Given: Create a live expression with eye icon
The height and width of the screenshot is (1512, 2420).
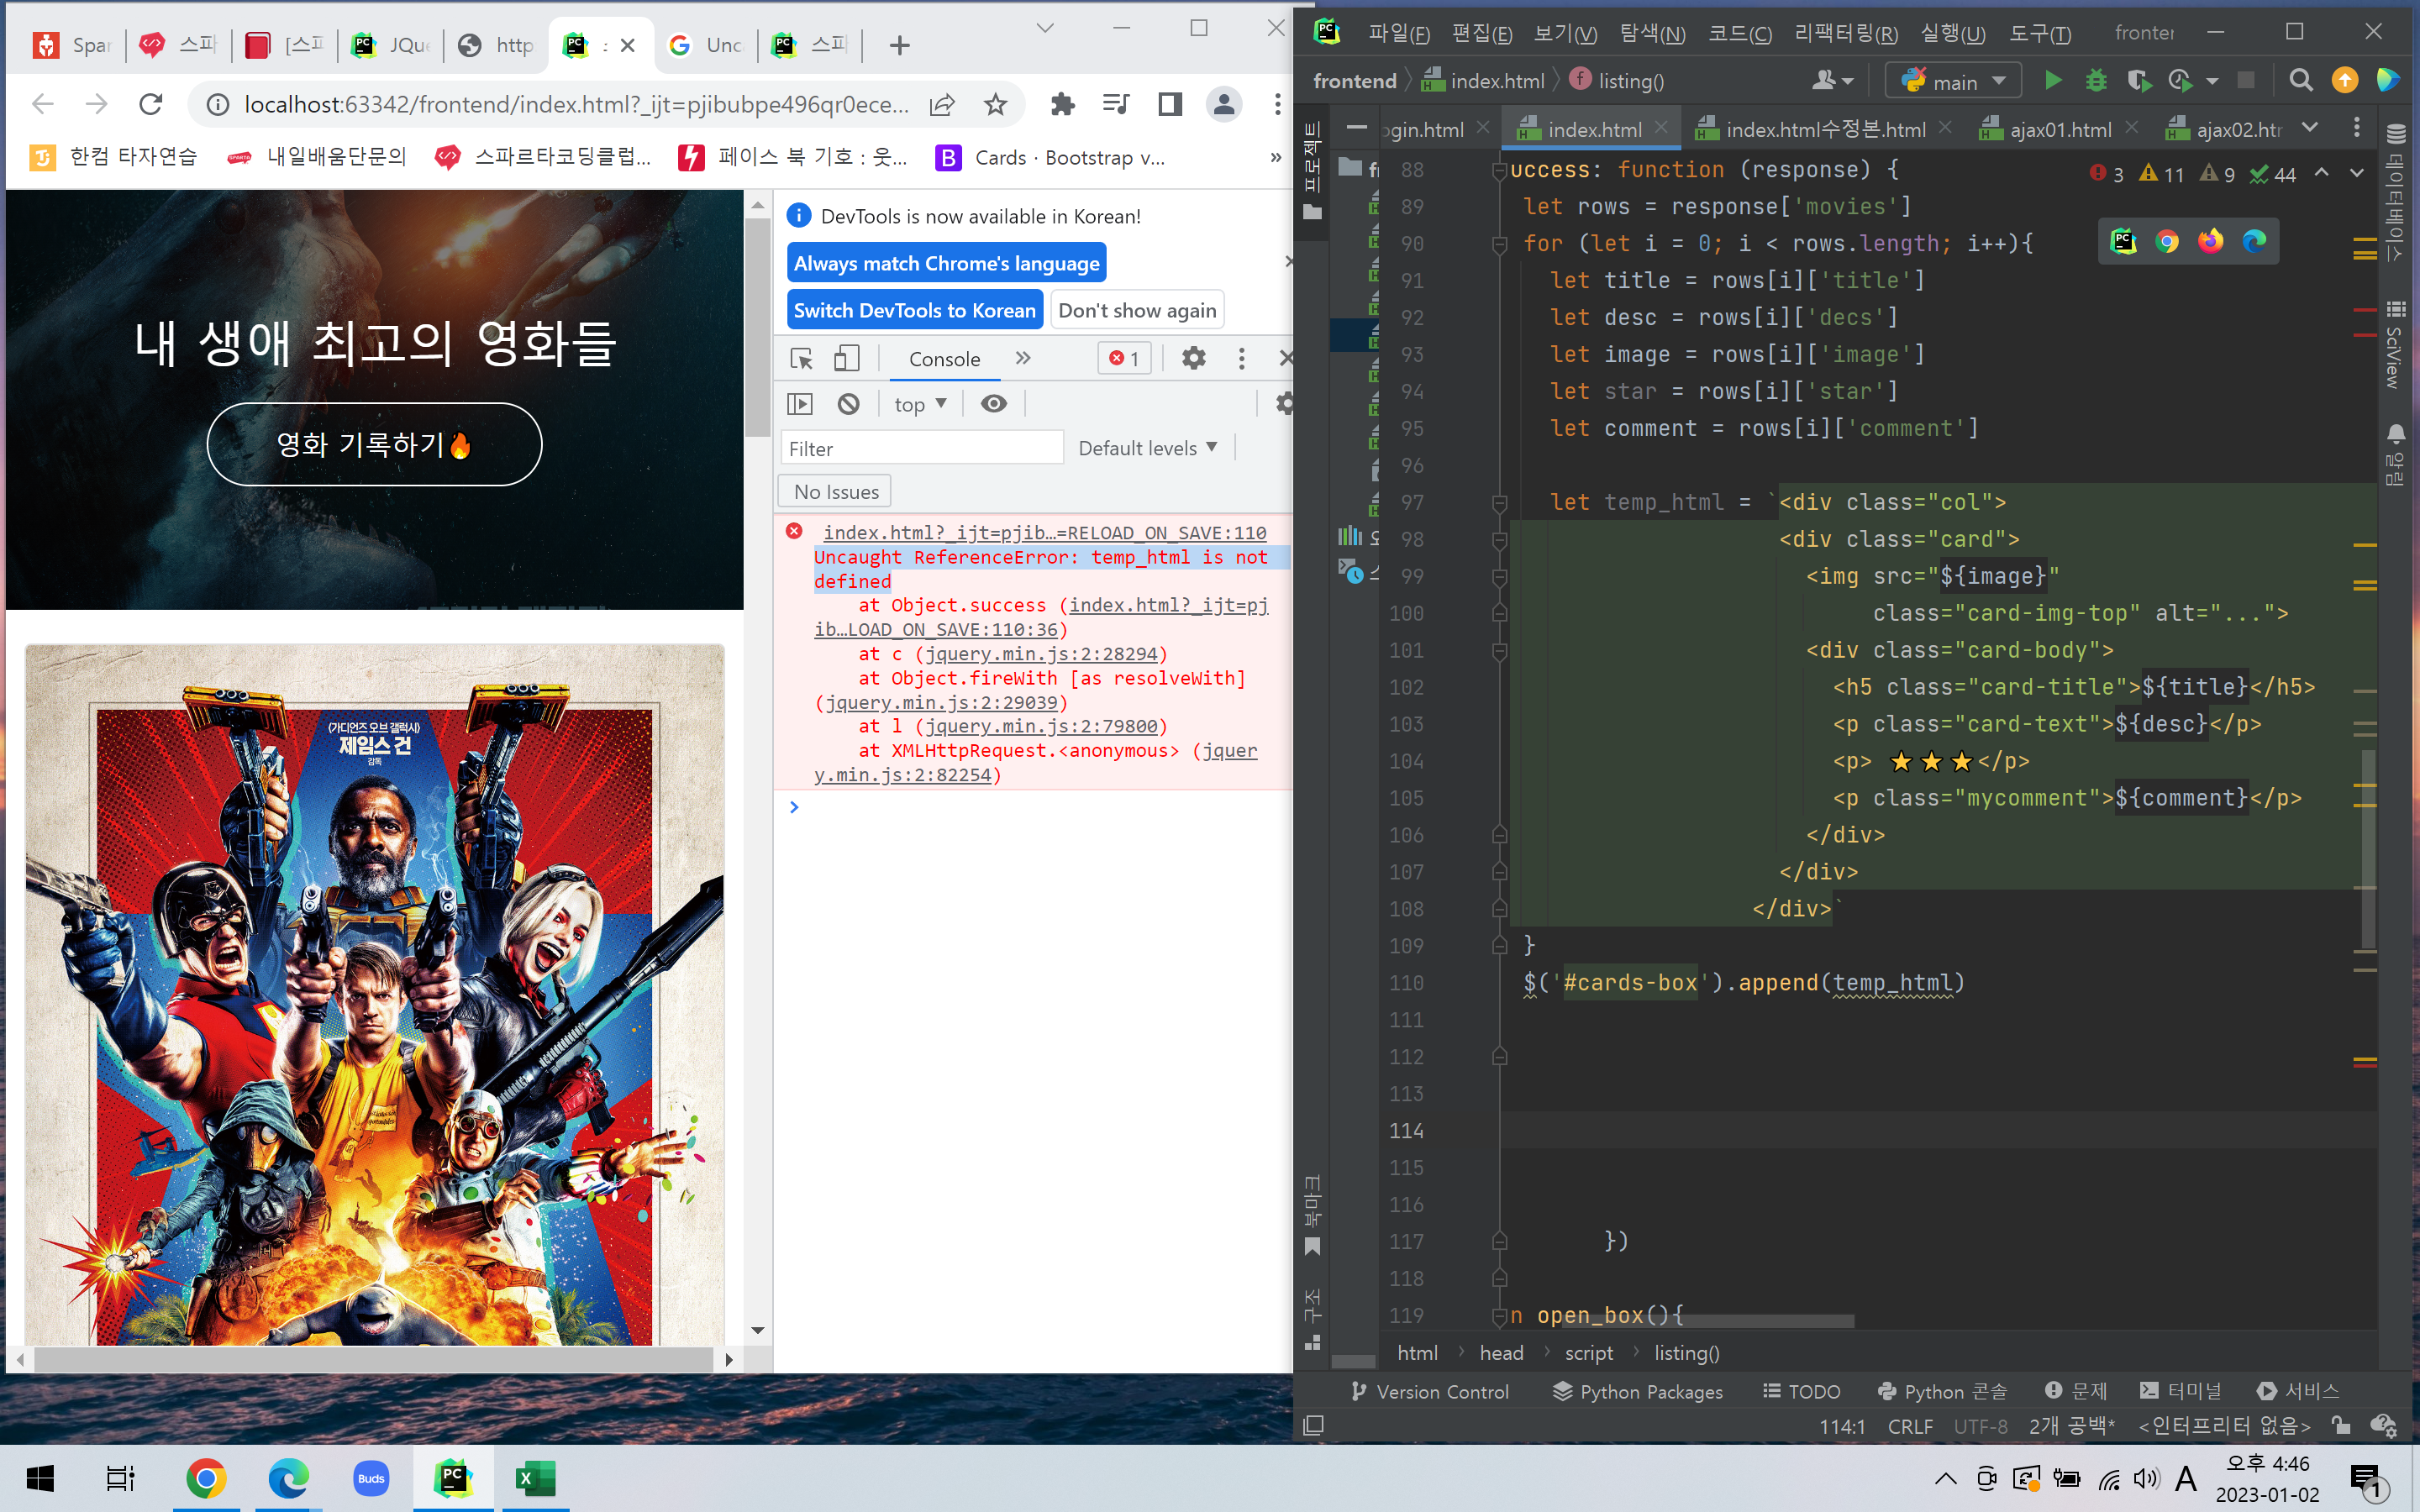Looking at the screenshot, I should point(994,404).
